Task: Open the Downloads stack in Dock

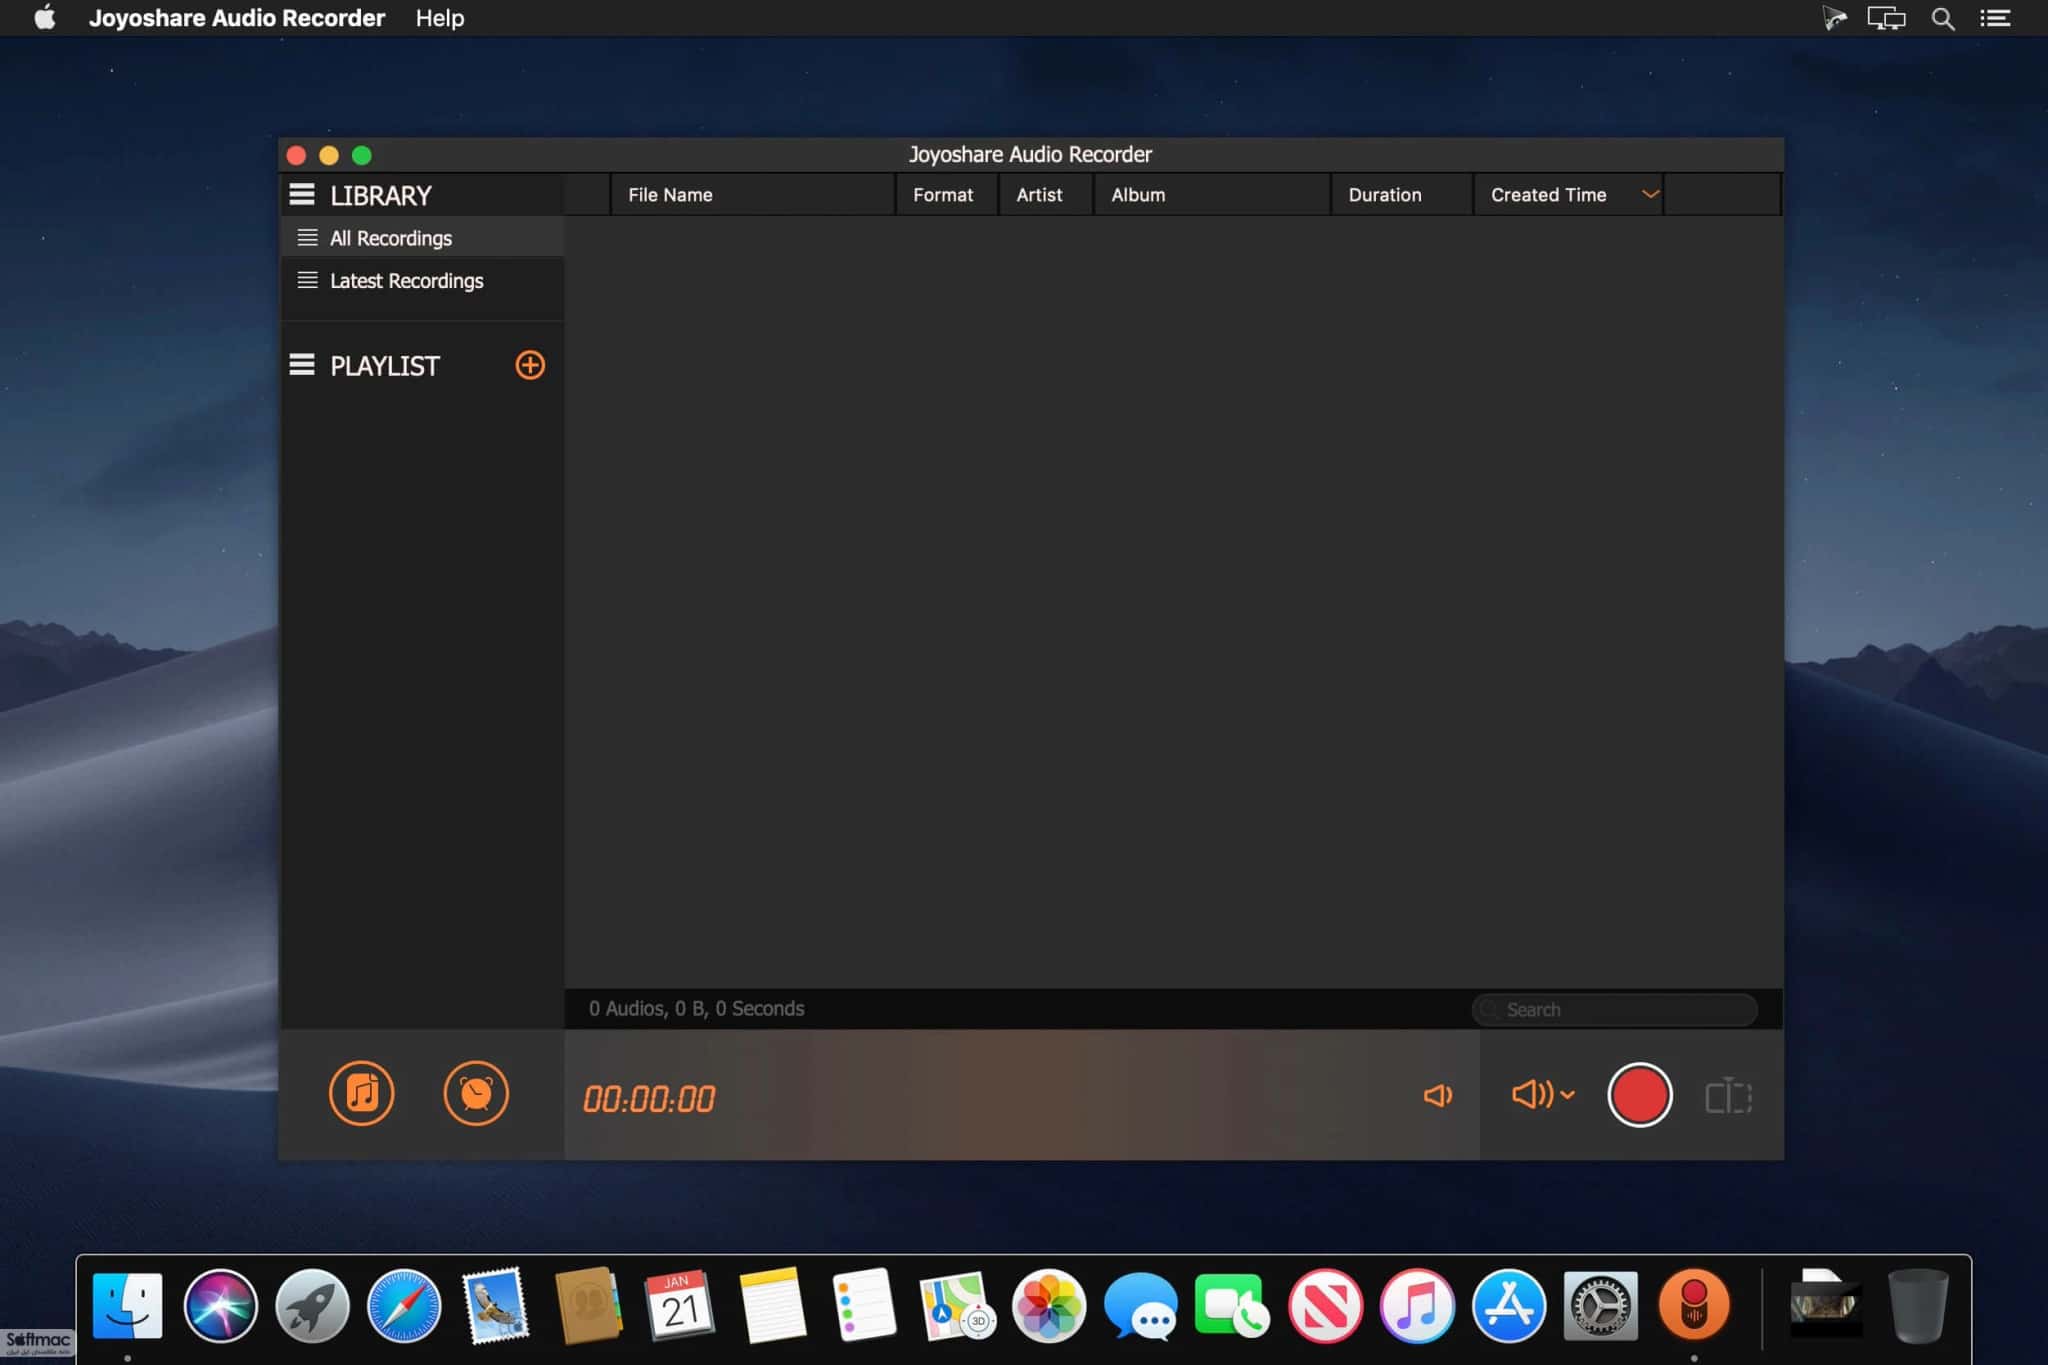Action: click(x=1826, y=1305)
